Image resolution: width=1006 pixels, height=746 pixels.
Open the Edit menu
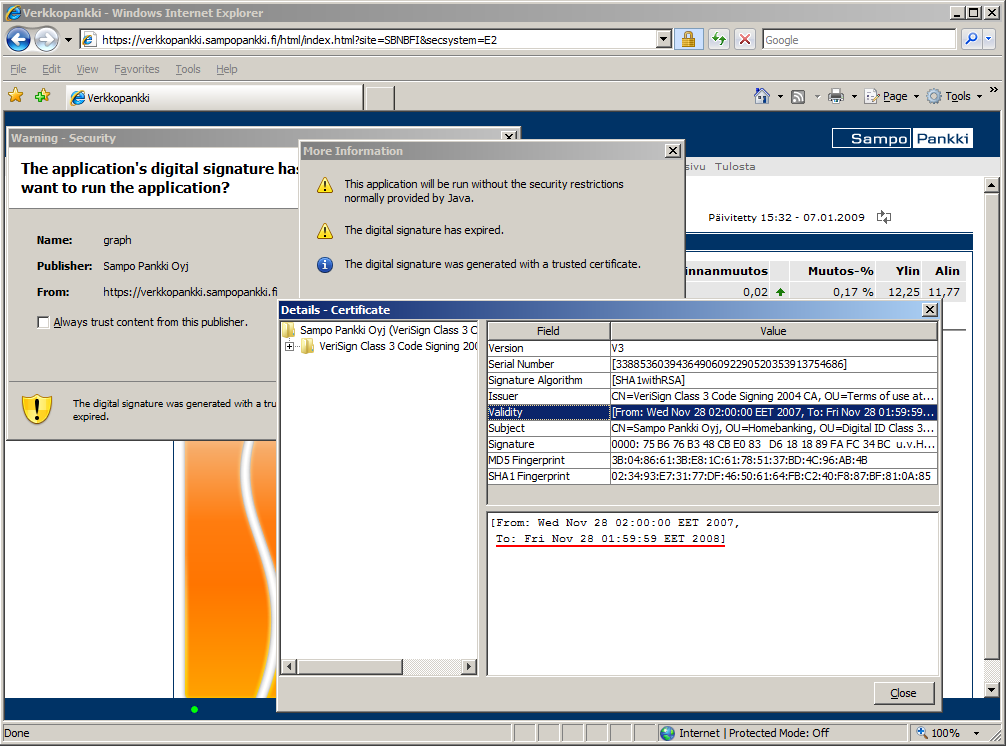(x=51, y=69)
